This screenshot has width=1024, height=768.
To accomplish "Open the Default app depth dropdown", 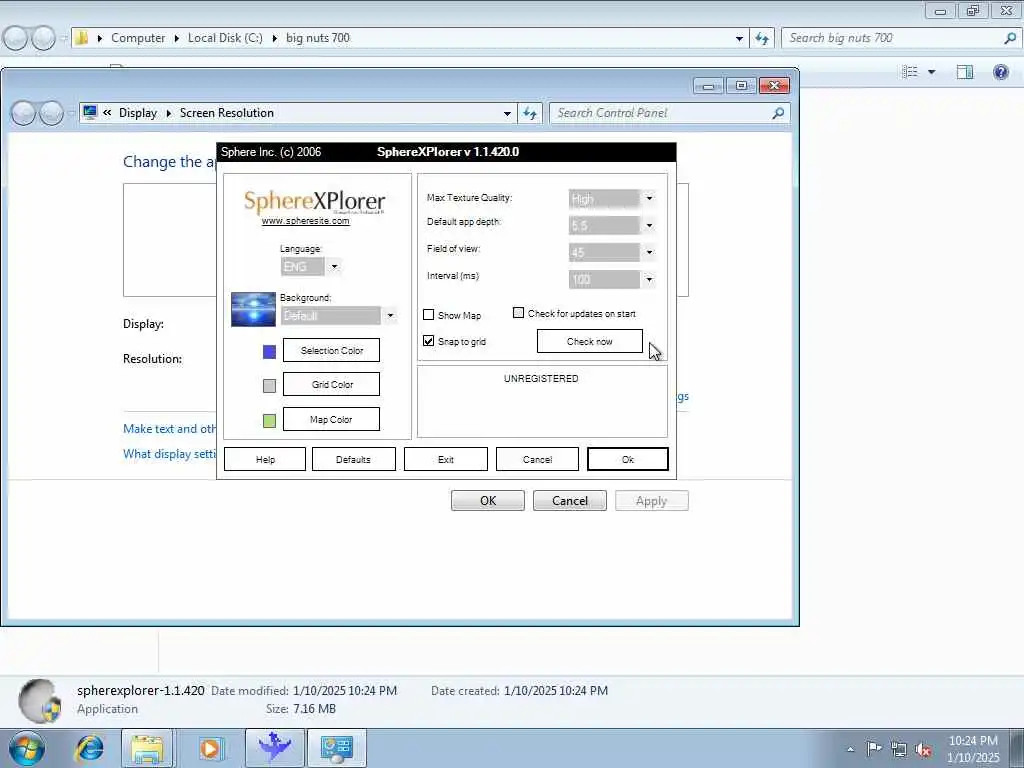I will coord(649,225).
